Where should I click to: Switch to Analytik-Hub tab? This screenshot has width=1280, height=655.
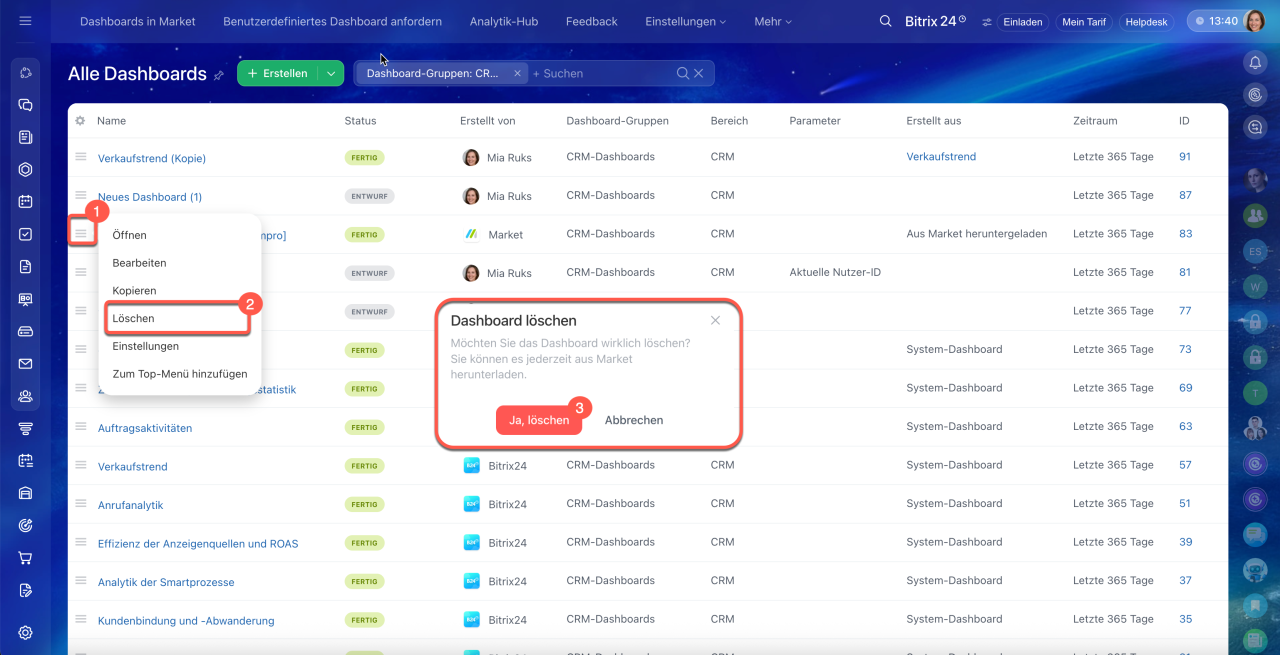(x=503, y=21)
